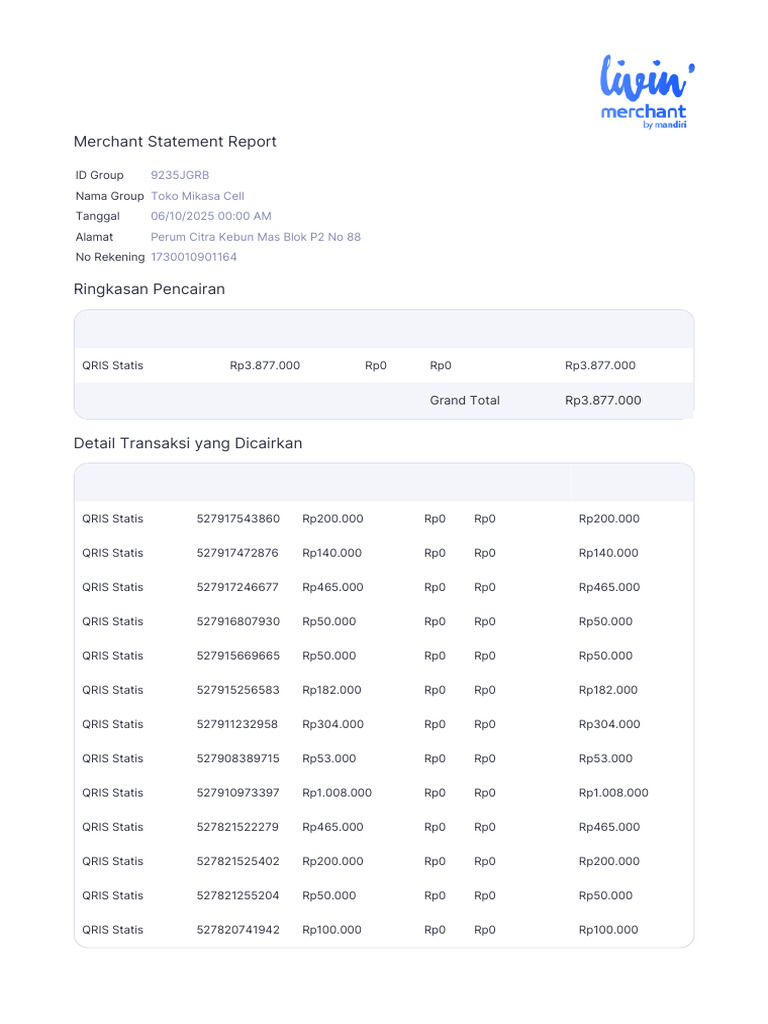Screen dimensions: 768x1024
Task: Select transaction ID 527915669665
Action: point(238,656)
